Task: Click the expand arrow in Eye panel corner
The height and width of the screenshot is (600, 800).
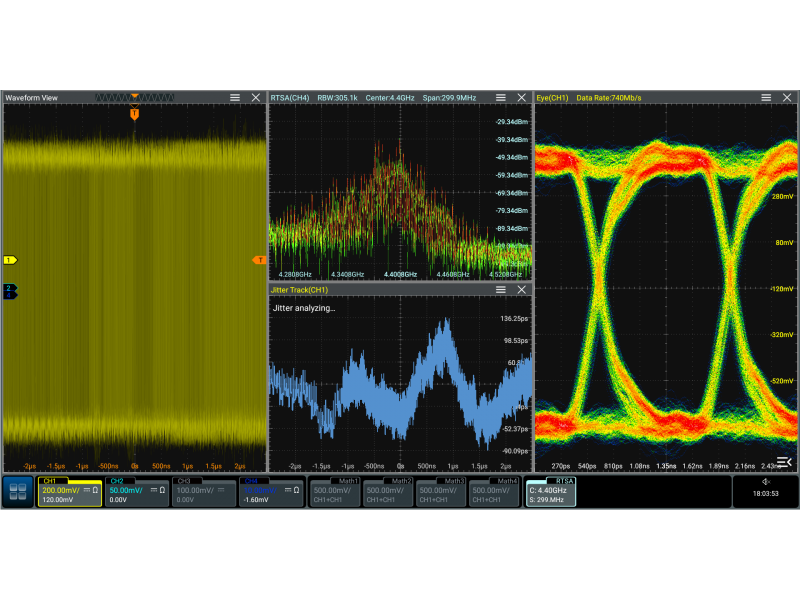Action: (x=784, y=461)
